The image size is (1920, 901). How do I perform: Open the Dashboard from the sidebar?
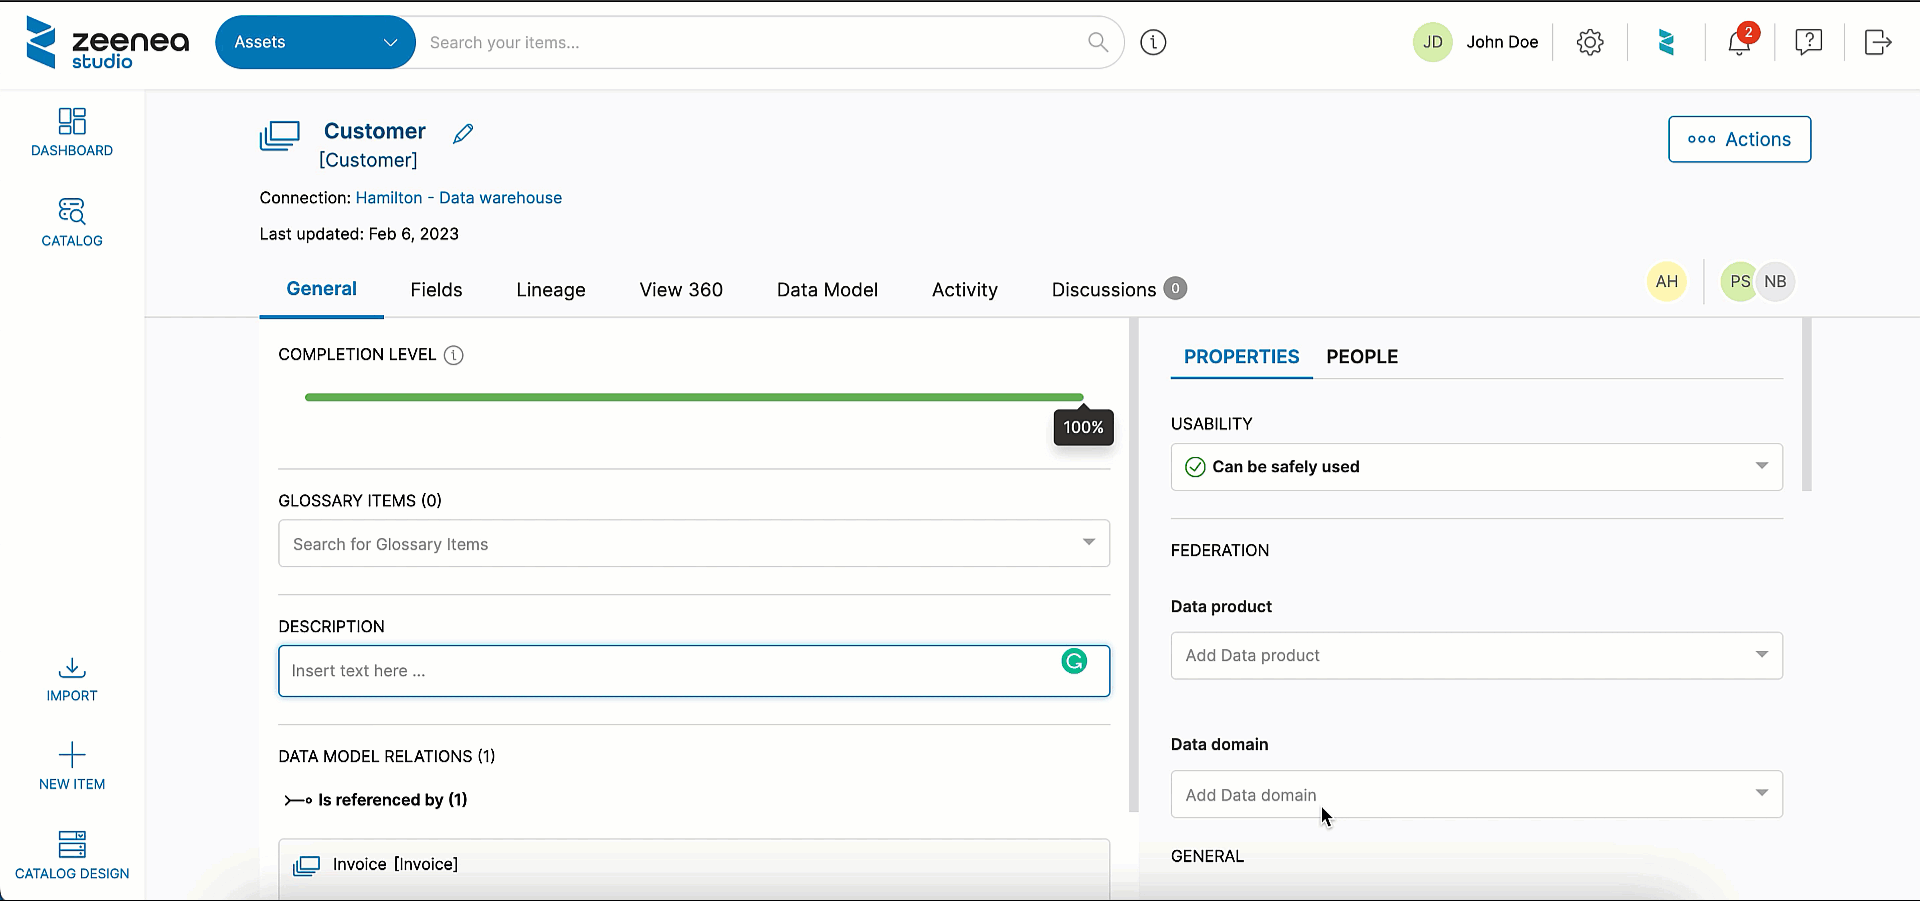coord(71,133)
